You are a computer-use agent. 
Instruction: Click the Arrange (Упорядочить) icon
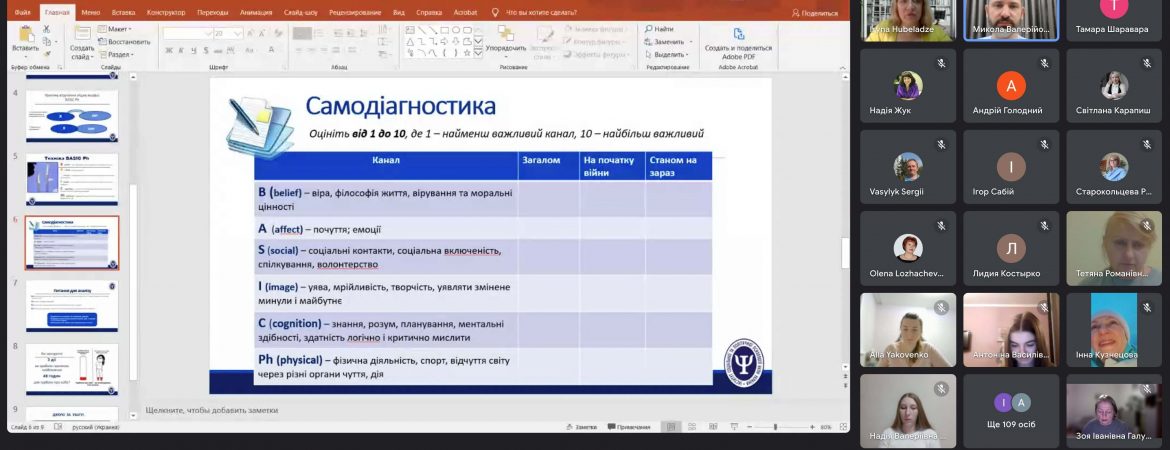(505, 34)
